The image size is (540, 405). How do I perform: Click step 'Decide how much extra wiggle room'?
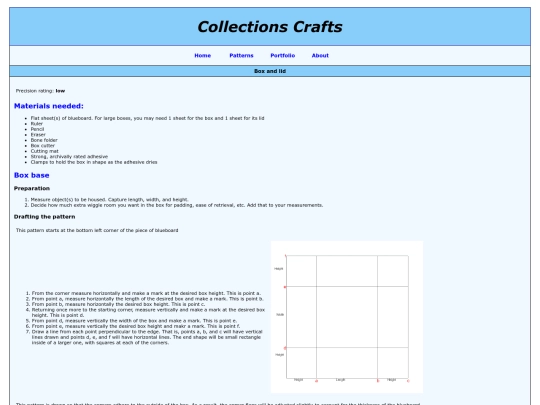(x=177, y=205)
